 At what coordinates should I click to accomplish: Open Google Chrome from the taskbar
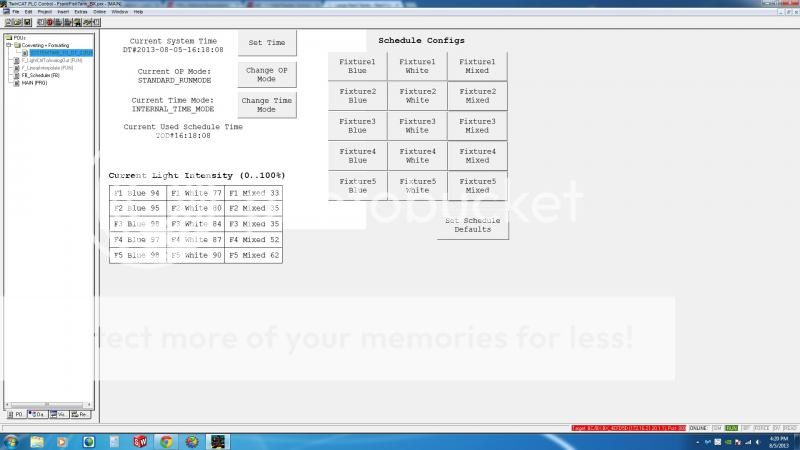(x=166, y=440)
